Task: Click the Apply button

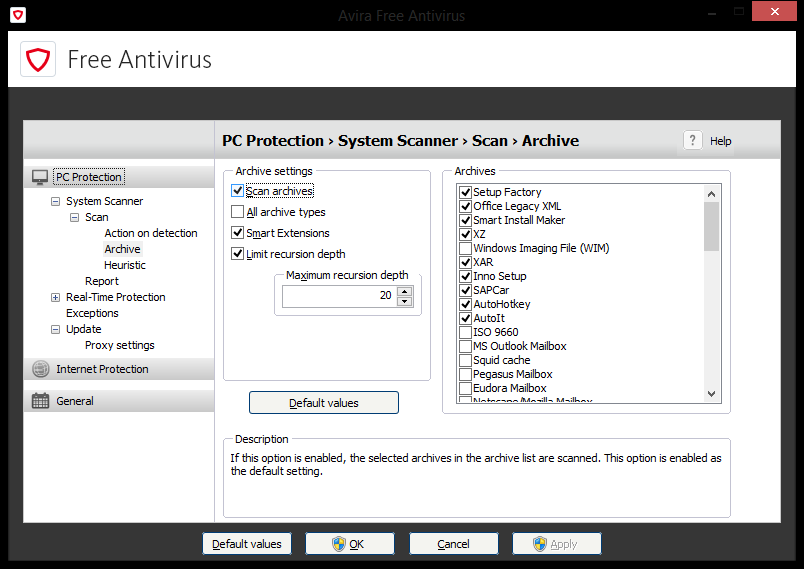Action: [556, 544]
